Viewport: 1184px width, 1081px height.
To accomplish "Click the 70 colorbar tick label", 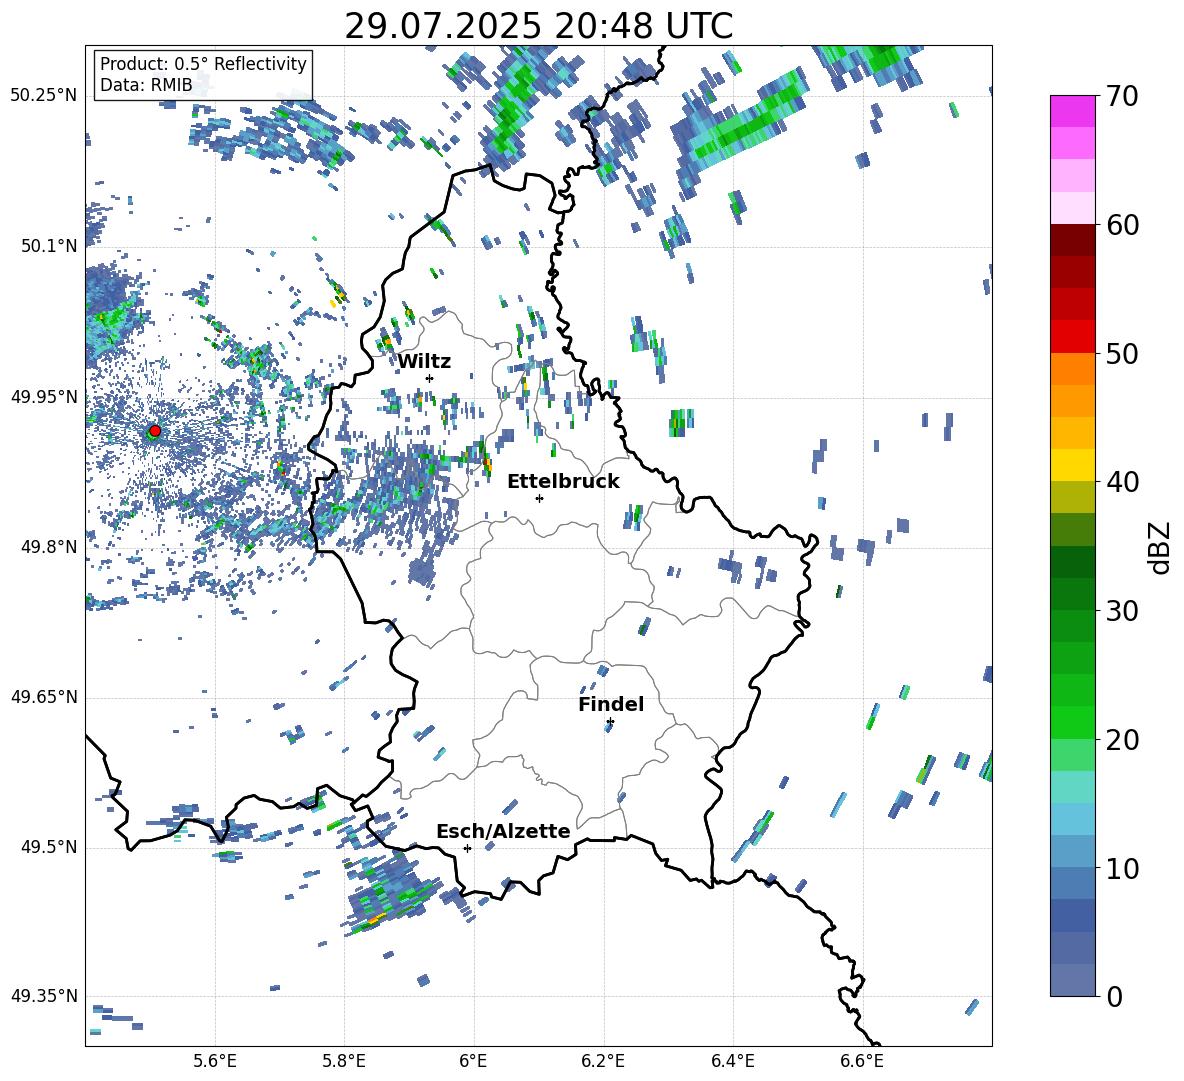I will [x=1122, y=97].
